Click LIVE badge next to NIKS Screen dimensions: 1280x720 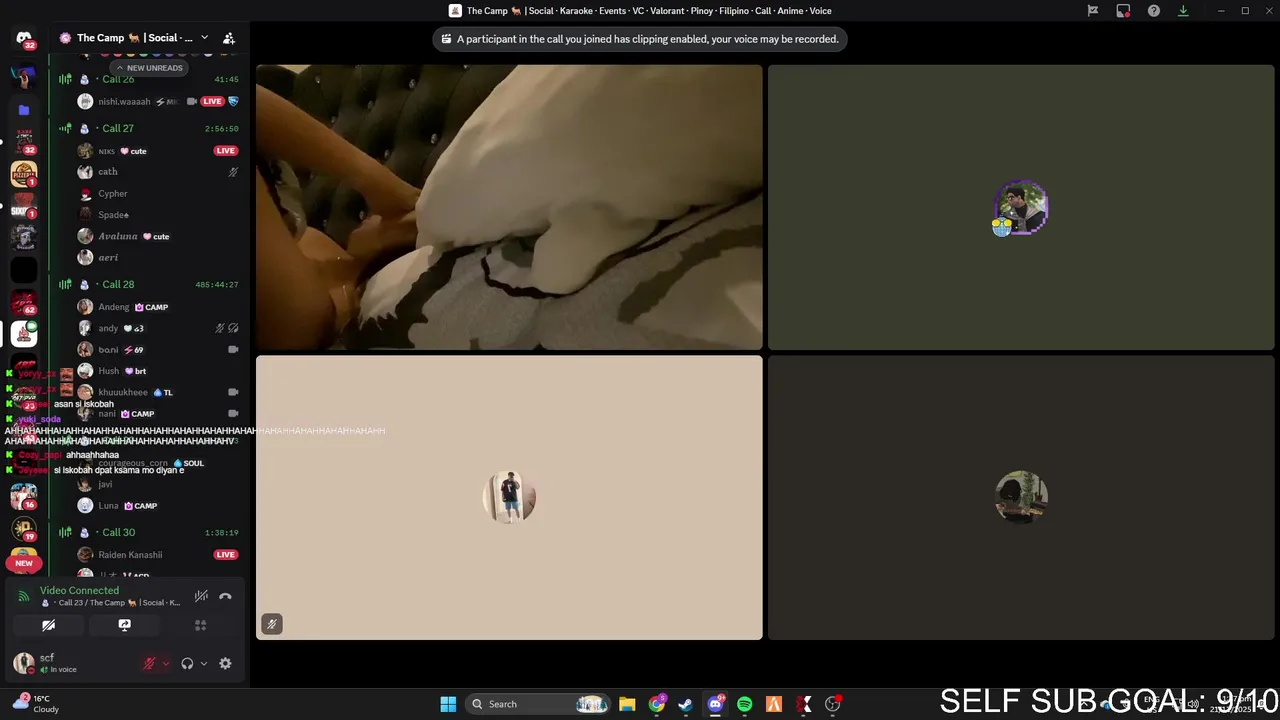pyautogui.click(x=225, y=151)
